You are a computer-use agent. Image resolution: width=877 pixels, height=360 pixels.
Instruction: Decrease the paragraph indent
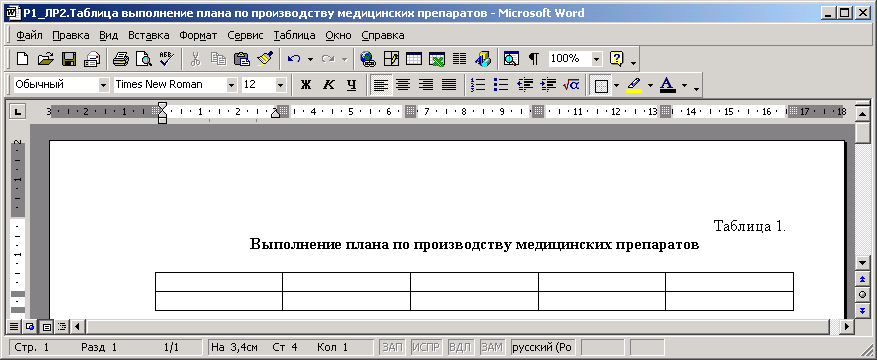point(525,84)
